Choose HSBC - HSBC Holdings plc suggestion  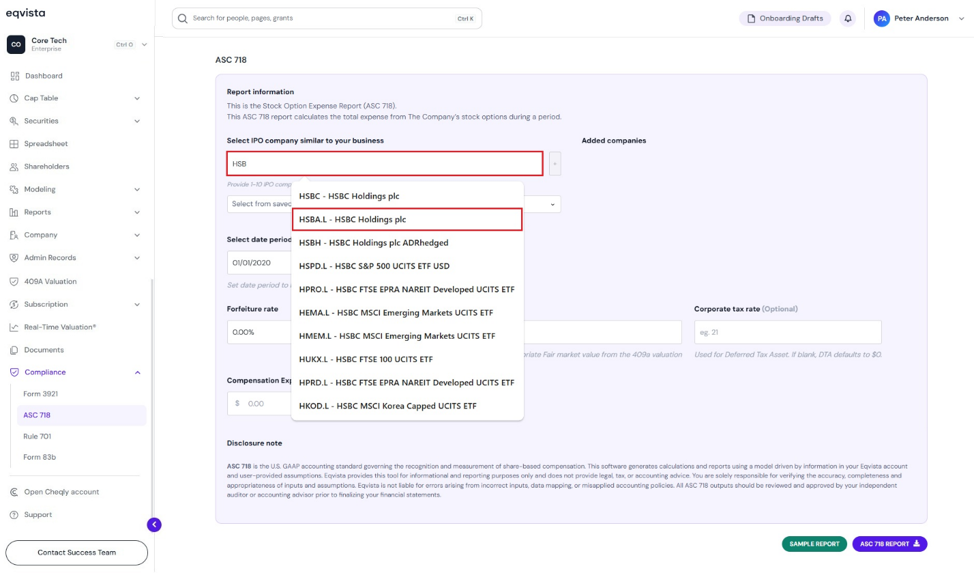click(407, 196)
